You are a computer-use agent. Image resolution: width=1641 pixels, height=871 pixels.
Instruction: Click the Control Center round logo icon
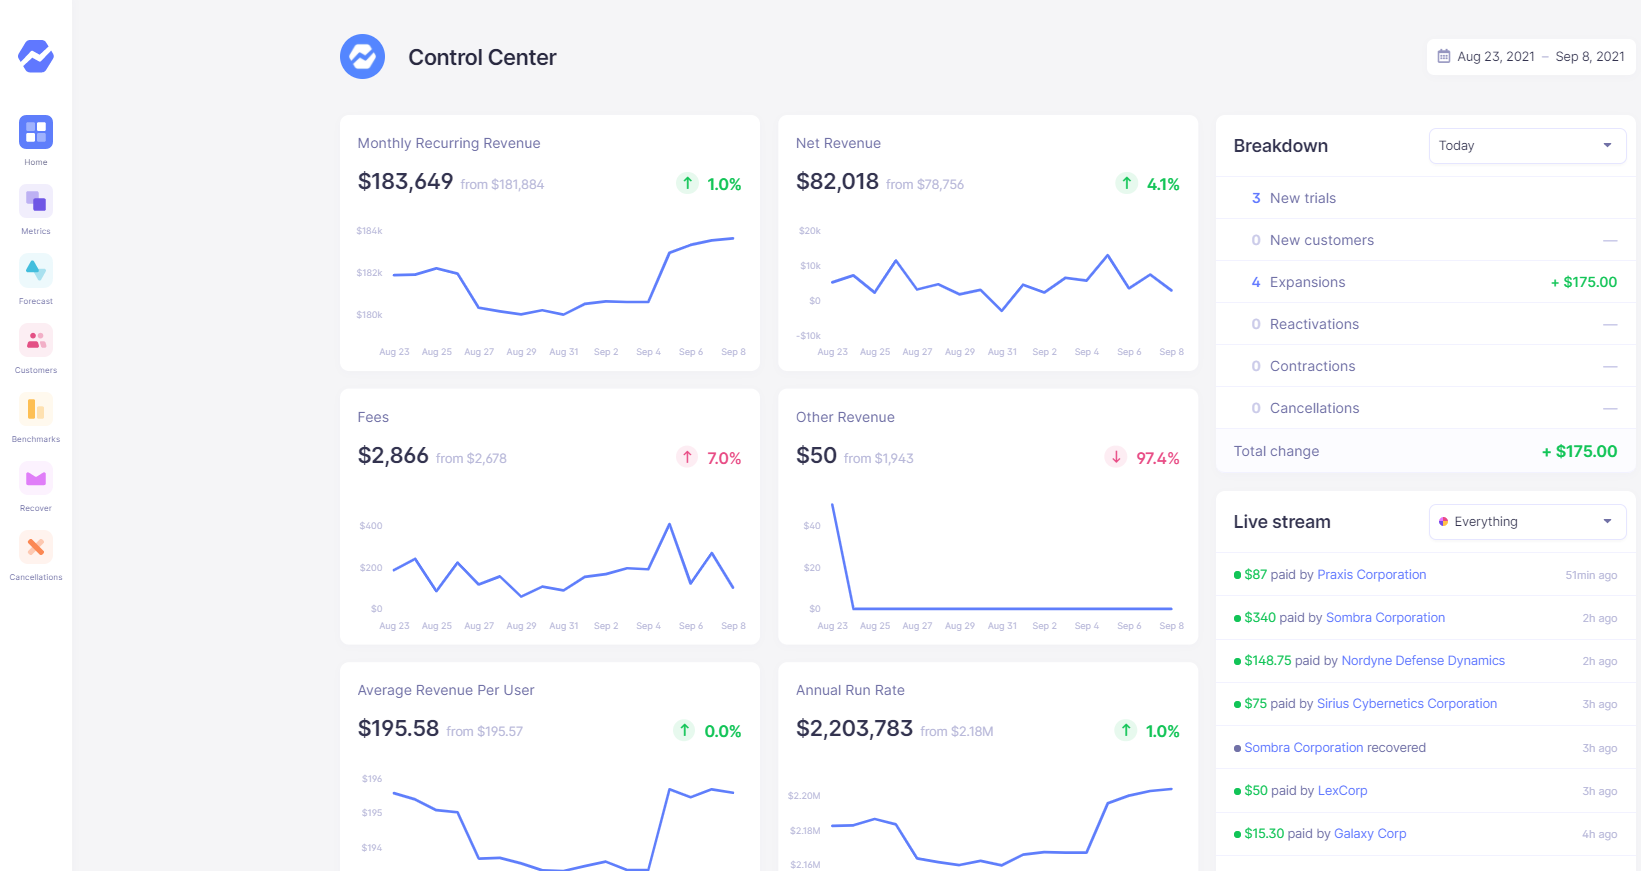(362, 57)
